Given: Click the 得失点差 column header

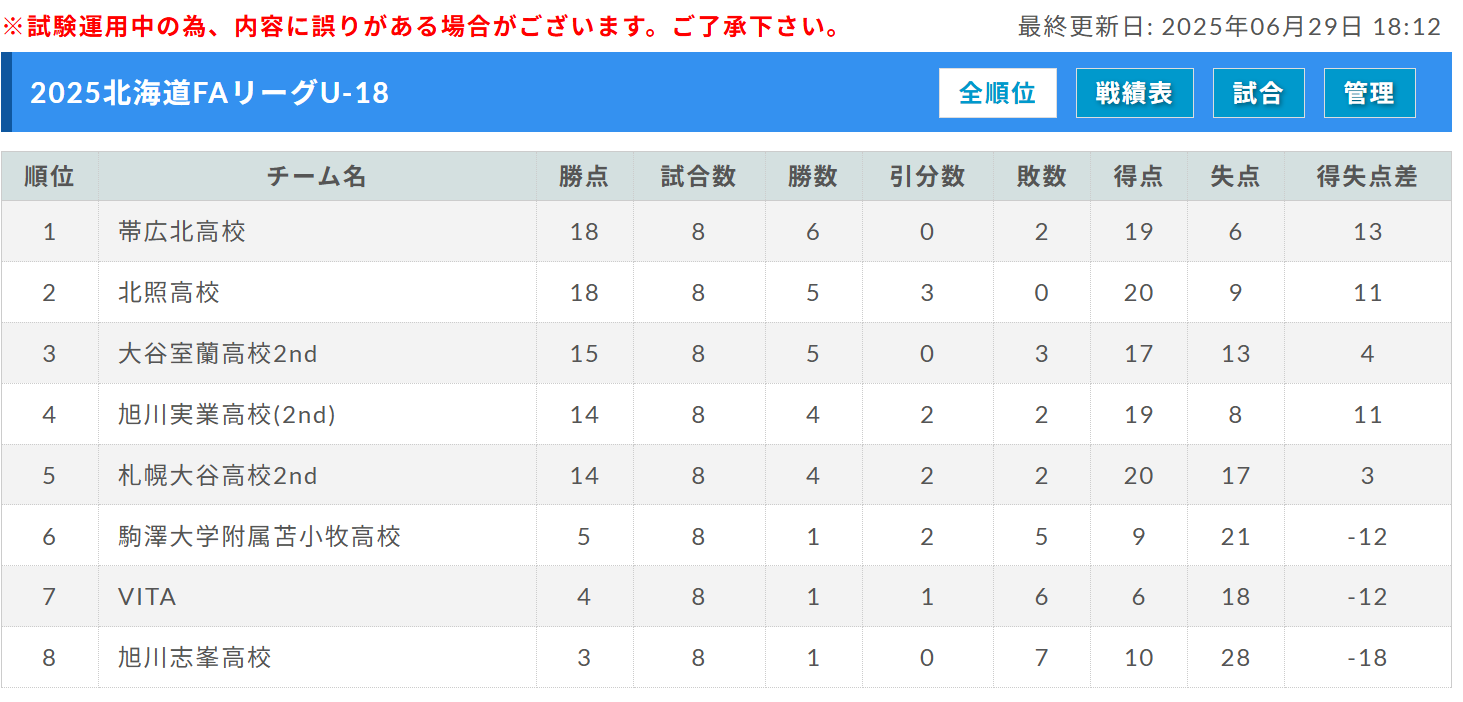Looking at the screenshot, I should (1367, 177).
